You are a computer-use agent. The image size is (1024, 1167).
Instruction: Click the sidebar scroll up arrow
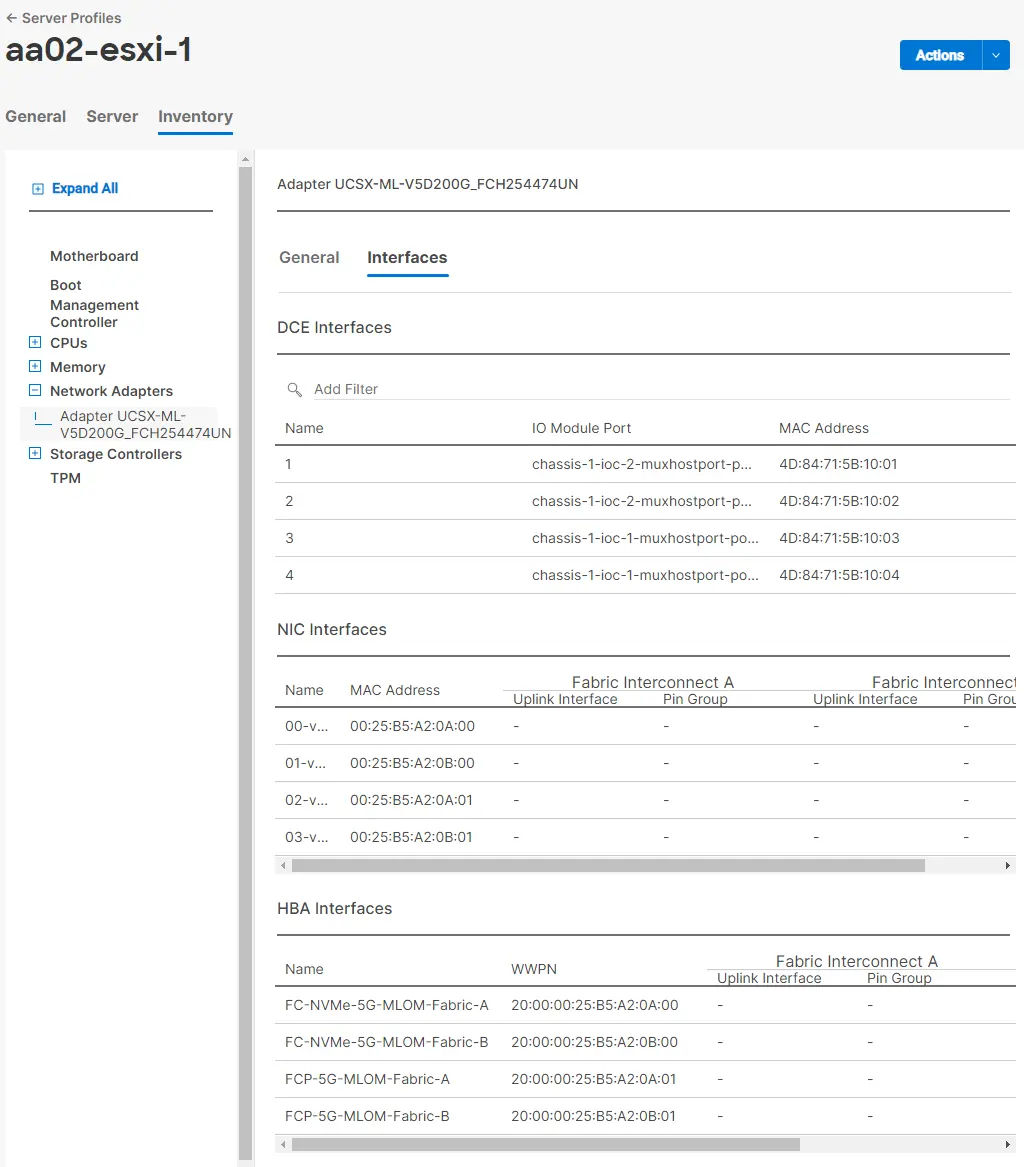point(245,159)
